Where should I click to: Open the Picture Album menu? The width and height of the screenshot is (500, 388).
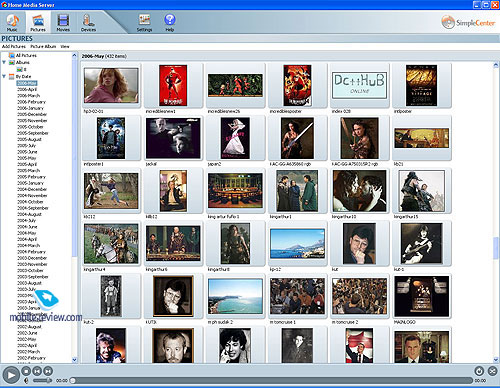coord(43,46)
